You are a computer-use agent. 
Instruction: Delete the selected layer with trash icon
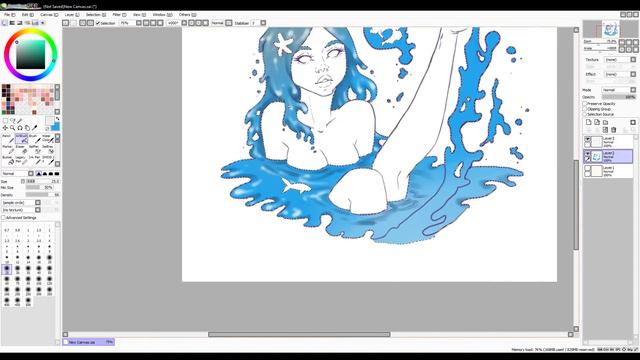tap(613, 130)
